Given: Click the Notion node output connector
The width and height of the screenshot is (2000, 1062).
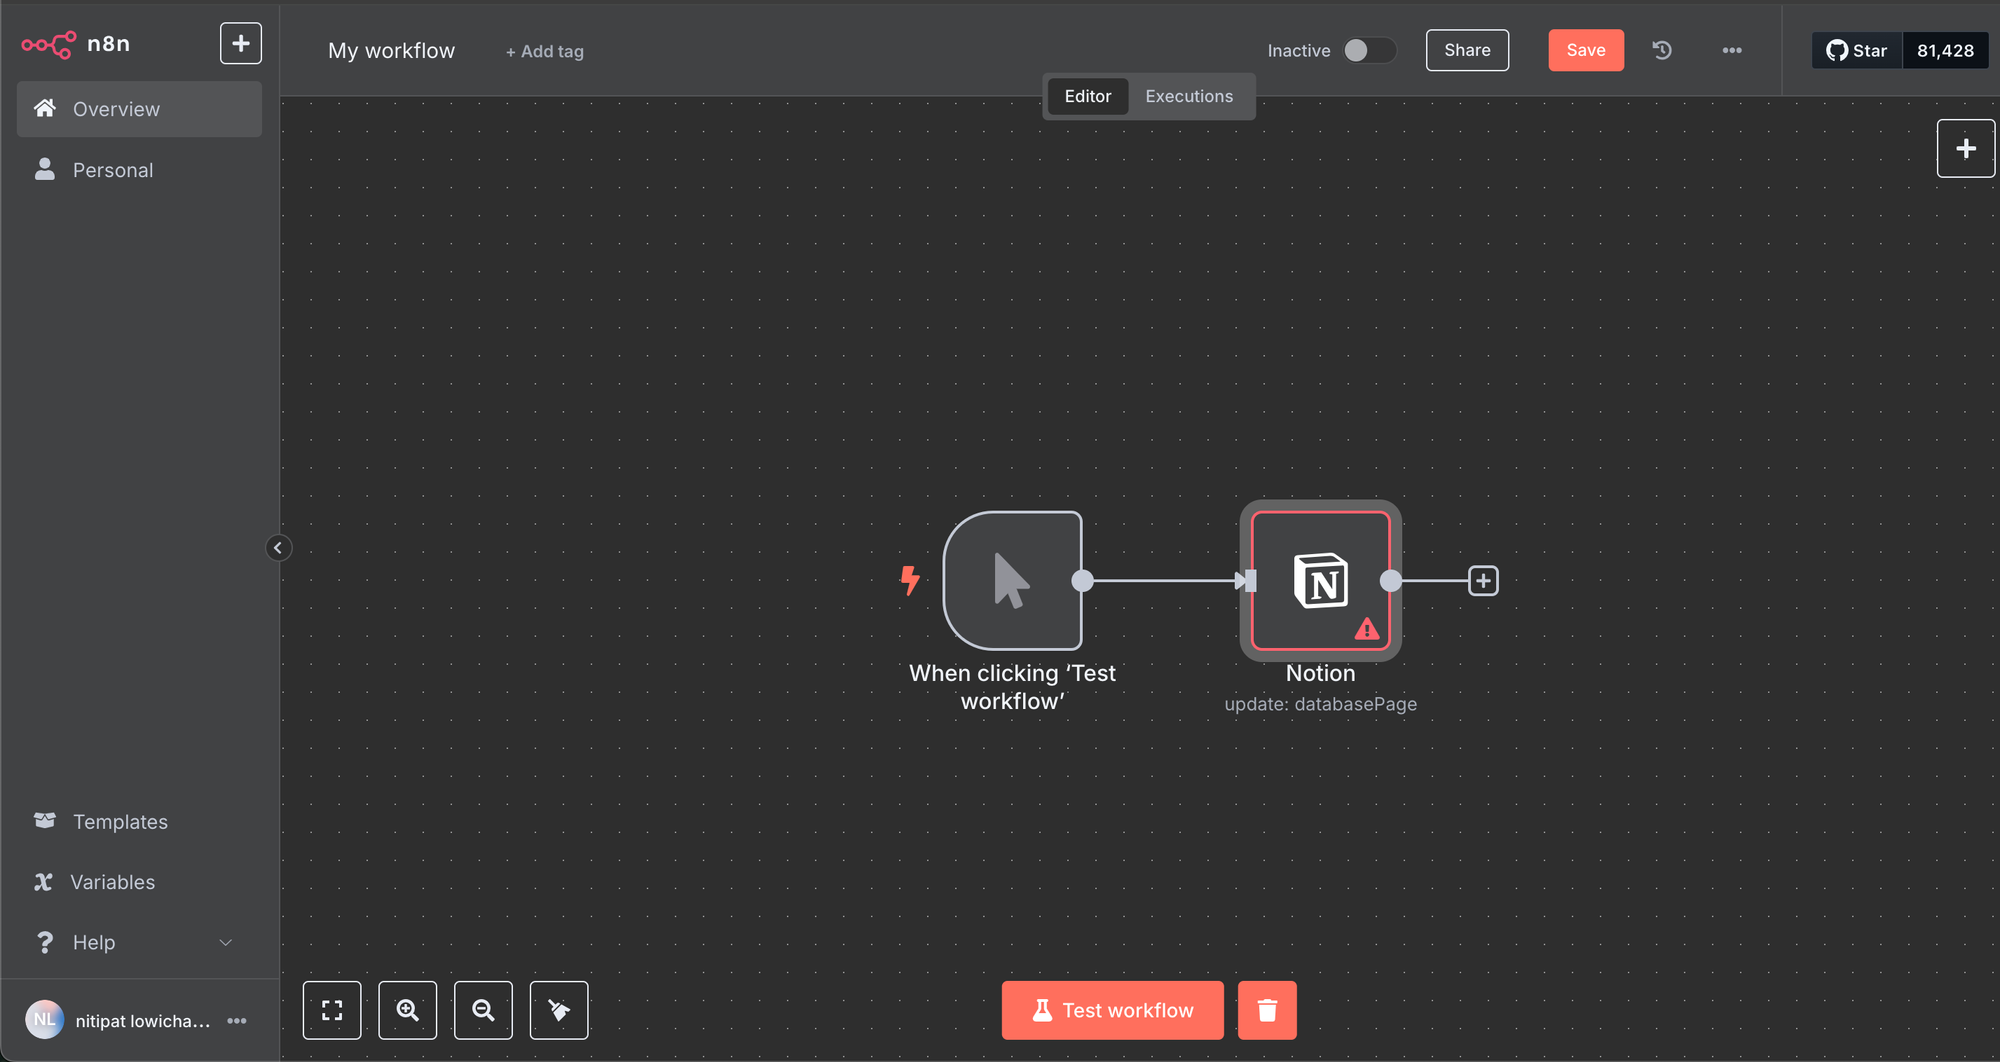Looking at the screenshot, I should (1390, 580).
